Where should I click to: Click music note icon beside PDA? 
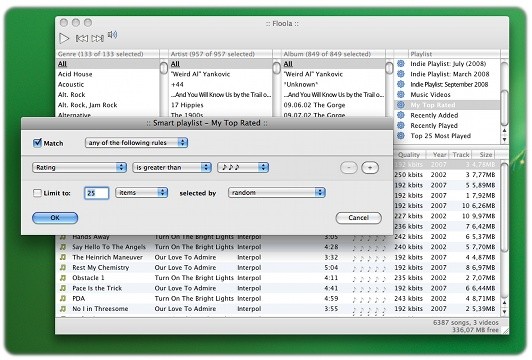point(63,298)
